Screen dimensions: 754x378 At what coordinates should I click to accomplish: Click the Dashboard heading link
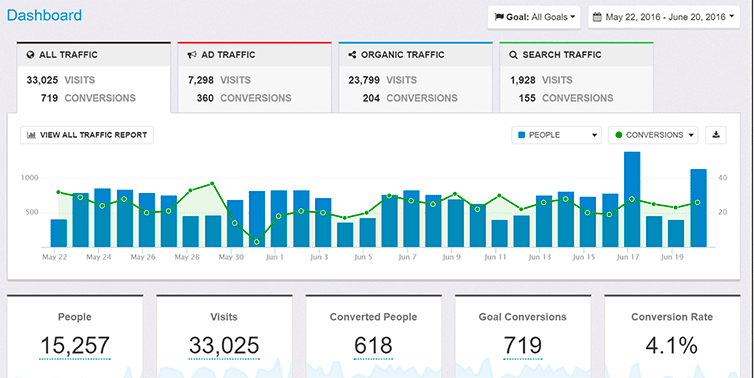click(x=44, y=15)
